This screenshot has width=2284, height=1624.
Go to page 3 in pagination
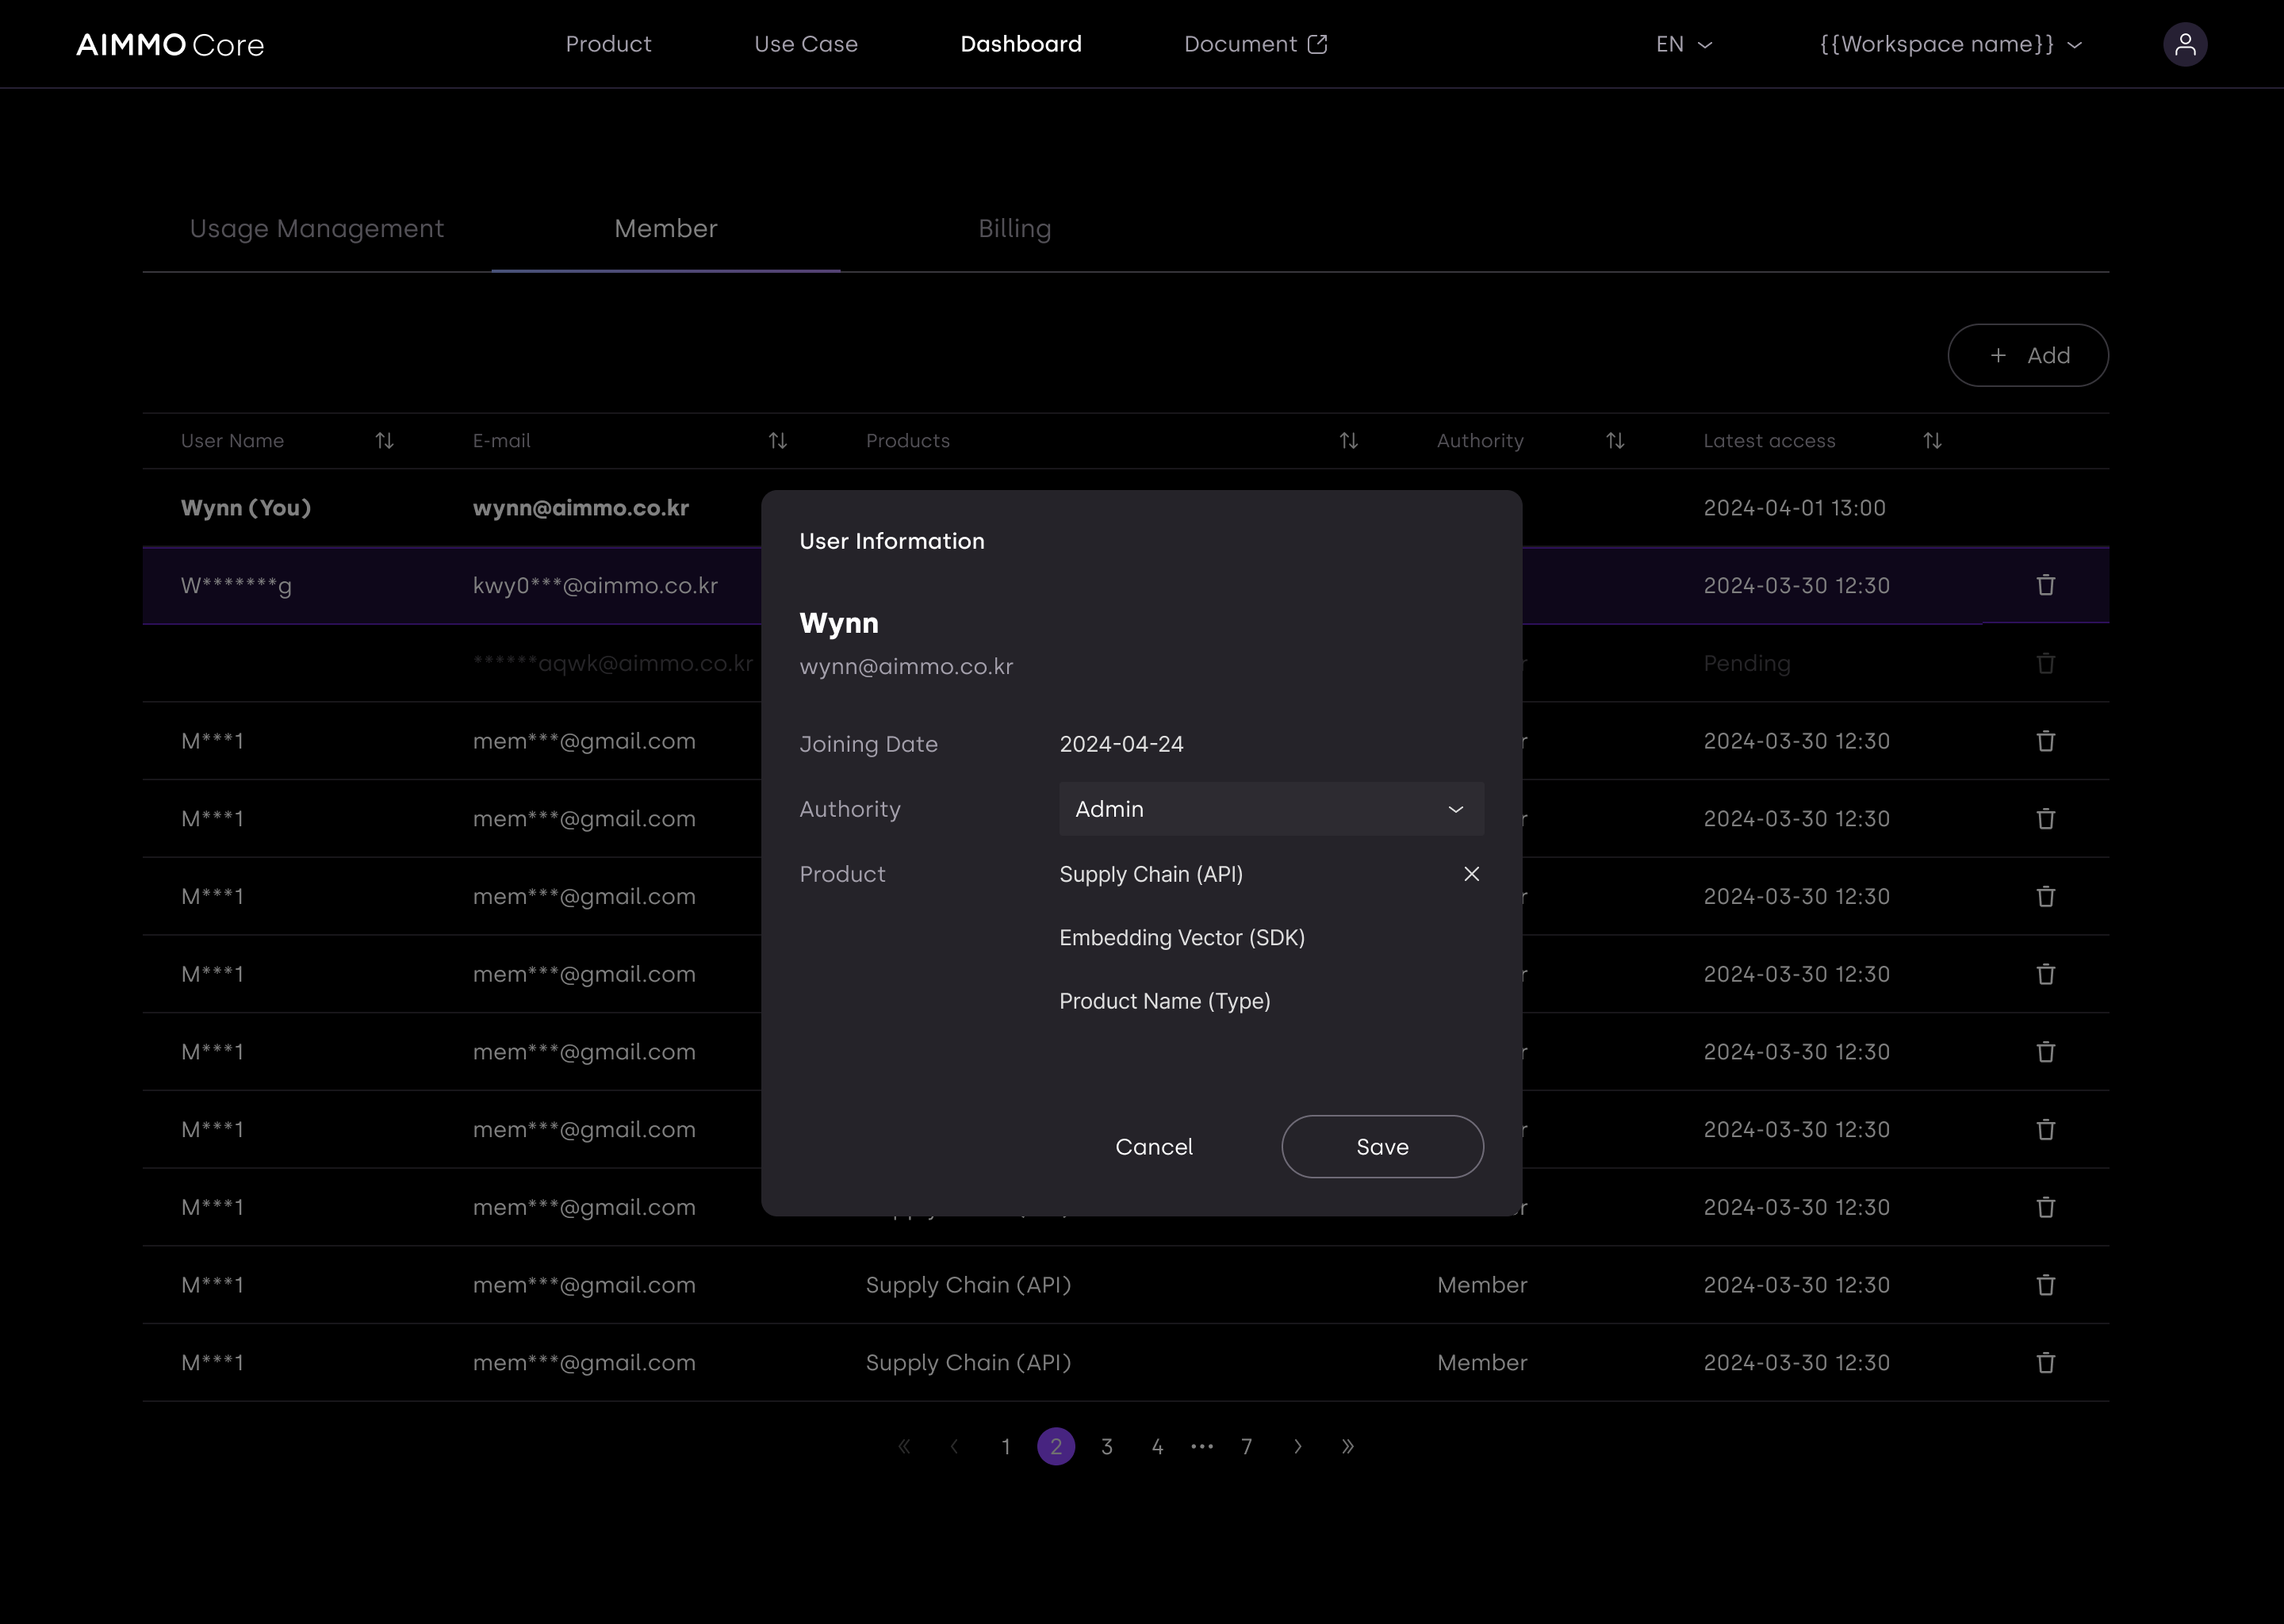point(1107,1446)
